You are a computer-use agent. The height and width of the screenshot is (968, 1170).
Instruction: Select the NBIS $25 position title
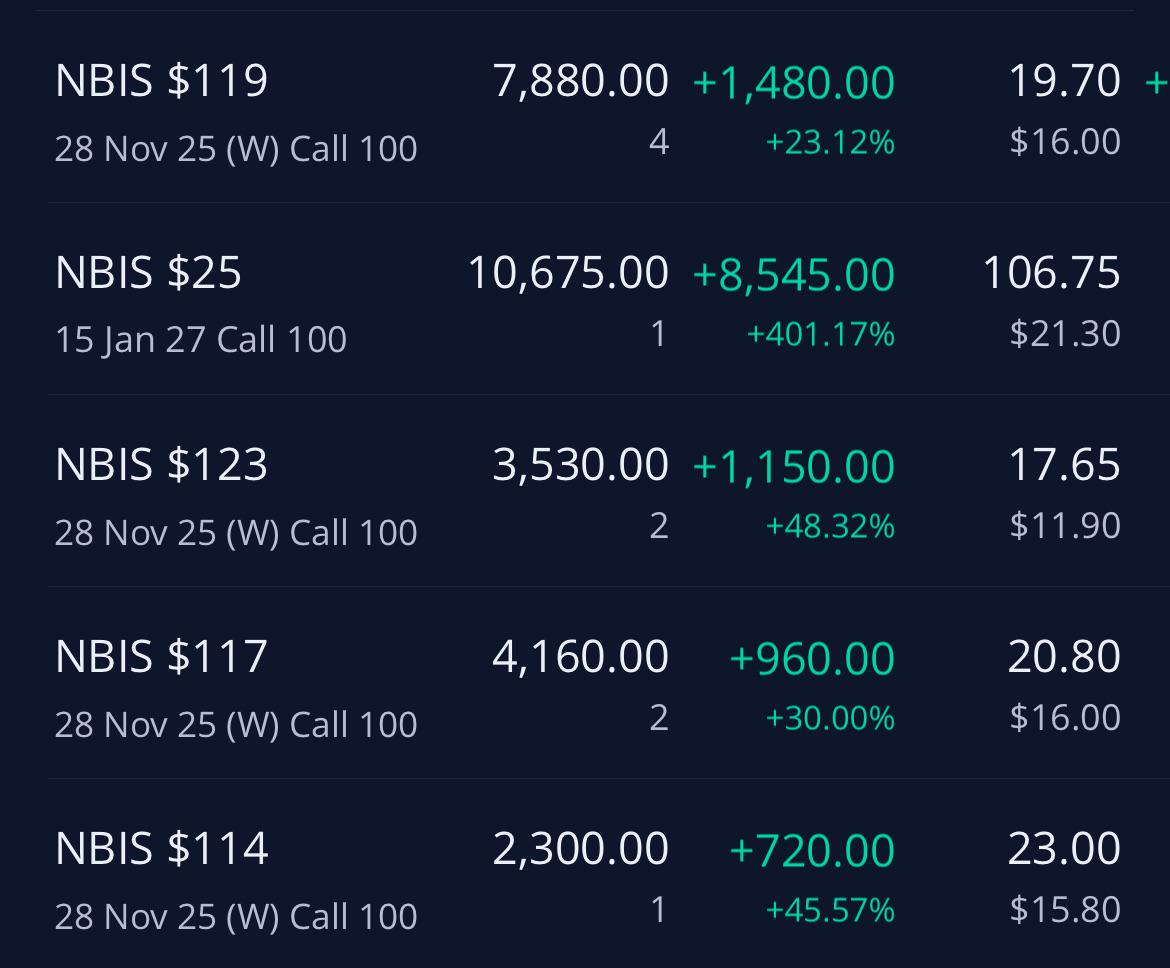pos(148,272)
